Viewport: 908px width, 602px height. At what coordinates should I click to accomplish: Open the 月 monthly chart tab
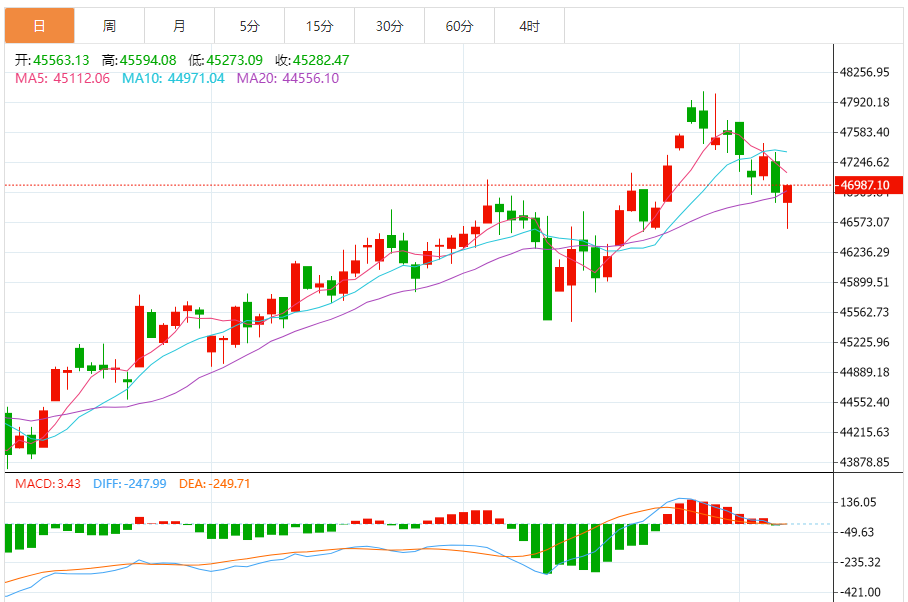point(179,25)
